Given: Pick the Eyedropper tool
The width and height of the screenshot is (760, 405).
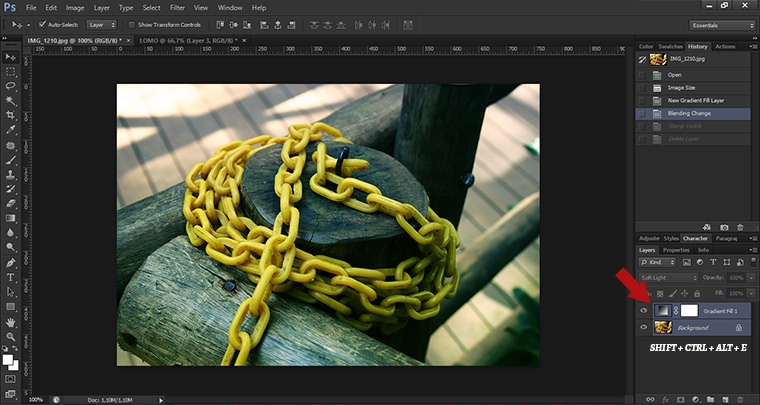Looking at the screenshot, I should [x=10, y=130].
